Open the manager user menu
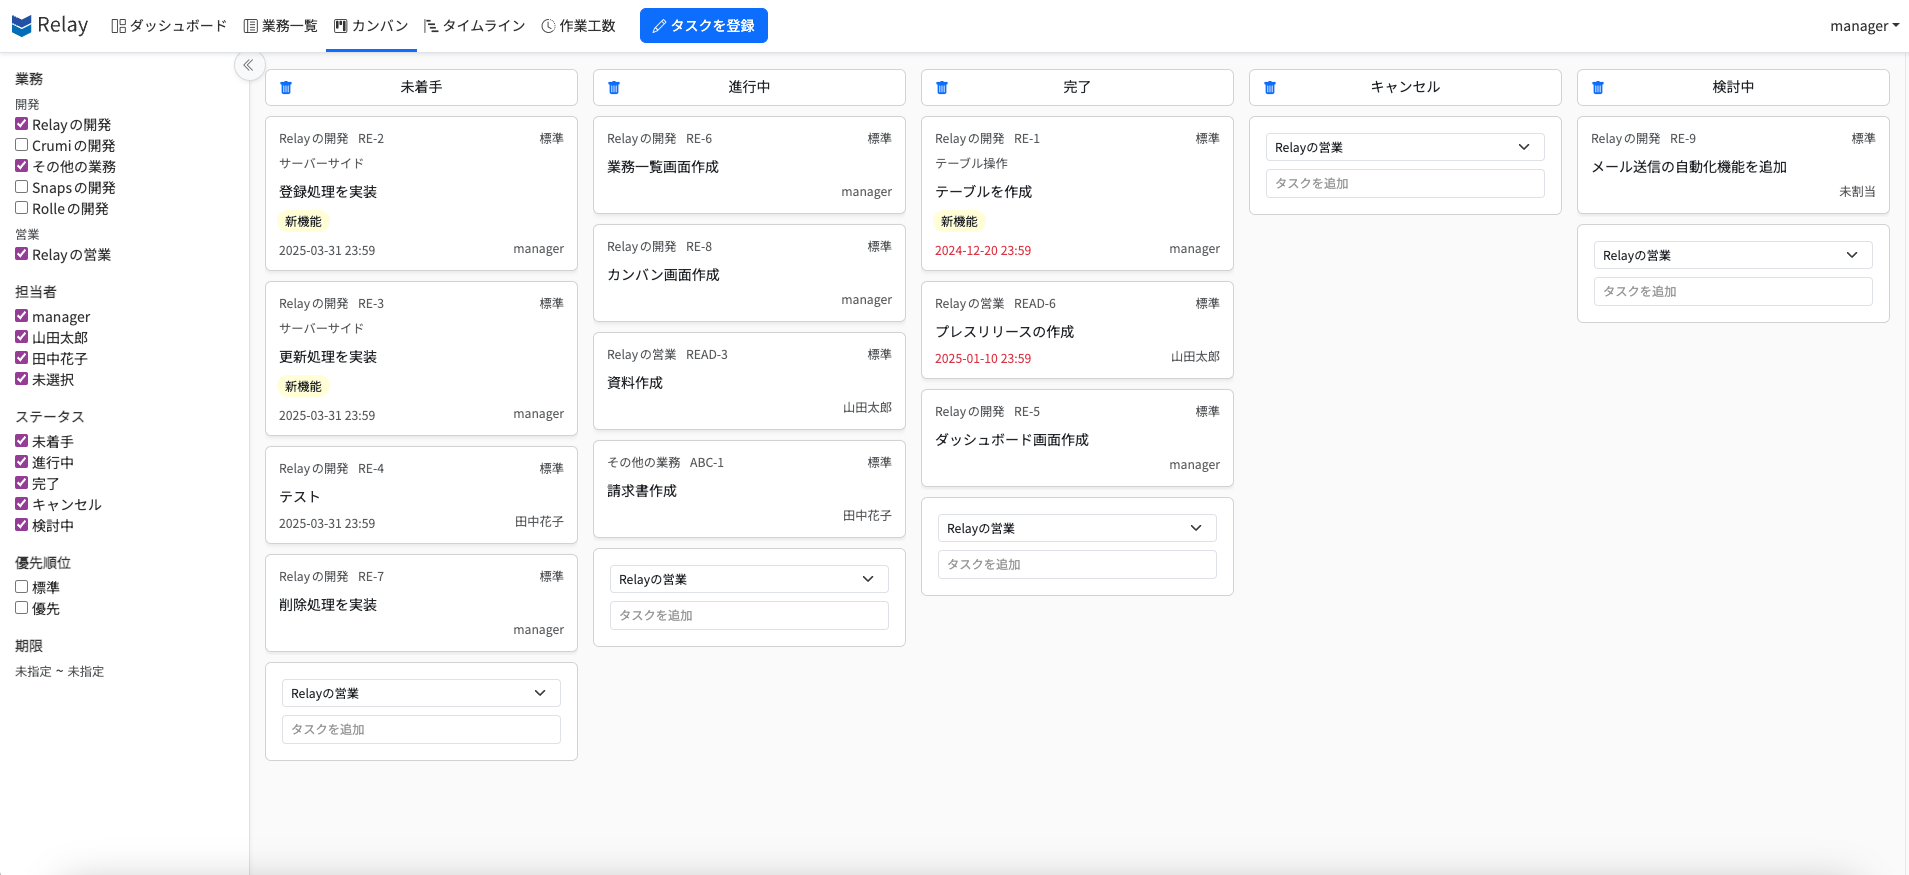The image size is (1909, 875). (x=1863, y=26)
